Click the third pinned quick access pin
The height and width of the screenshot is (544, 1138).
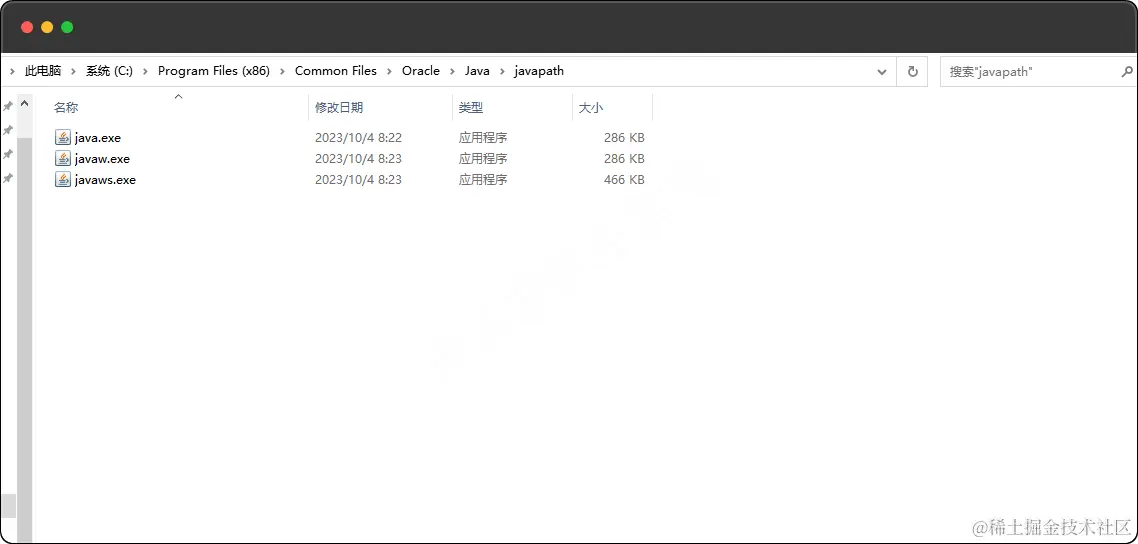coord(8,154)
